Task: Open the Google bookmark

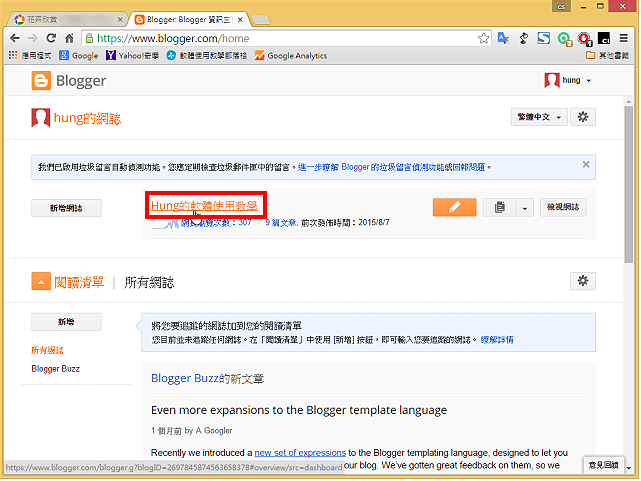Action: (x=78, y=55)
